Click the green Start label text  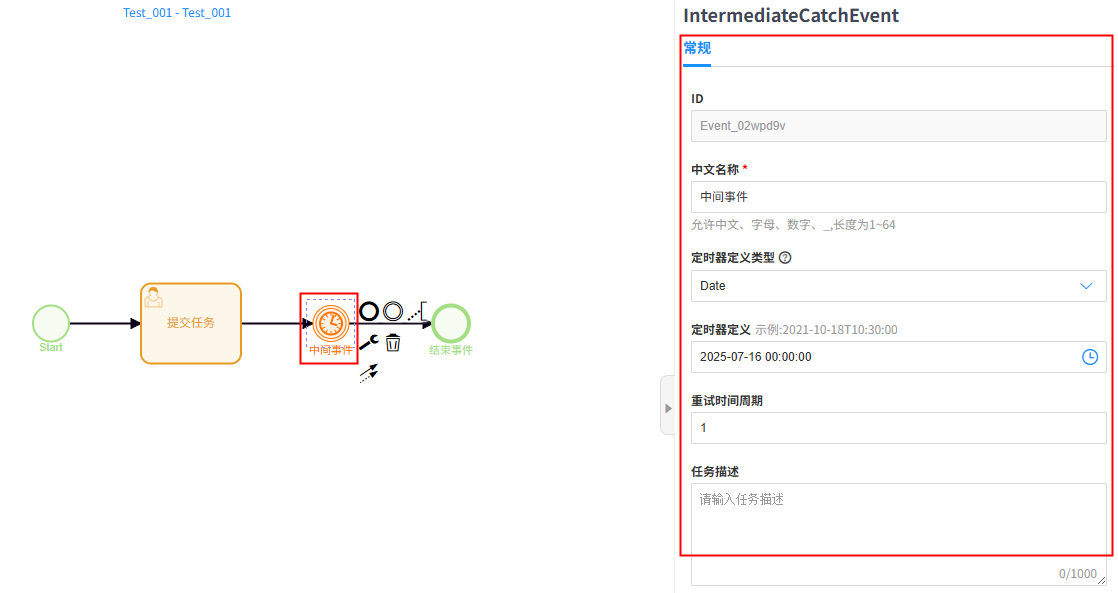click(51, 347)
